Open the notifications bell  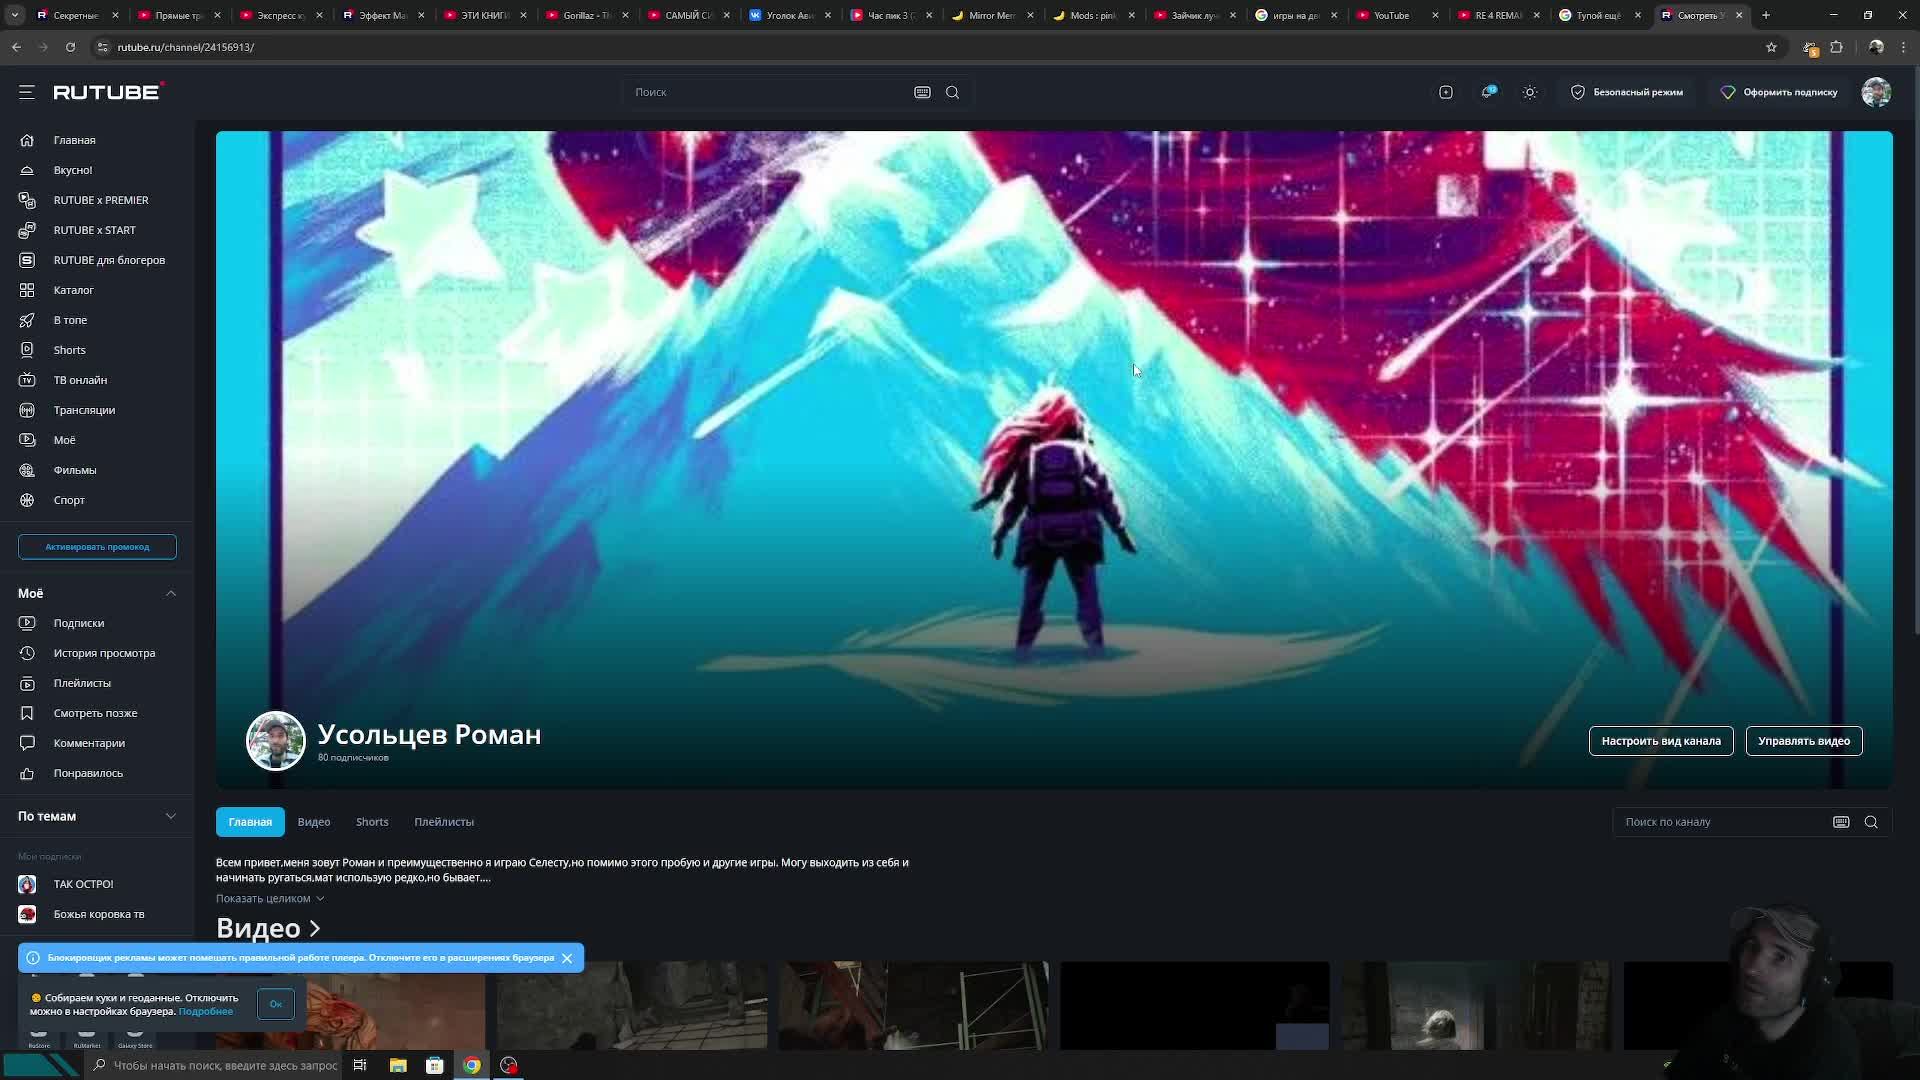coord(1488,92)
